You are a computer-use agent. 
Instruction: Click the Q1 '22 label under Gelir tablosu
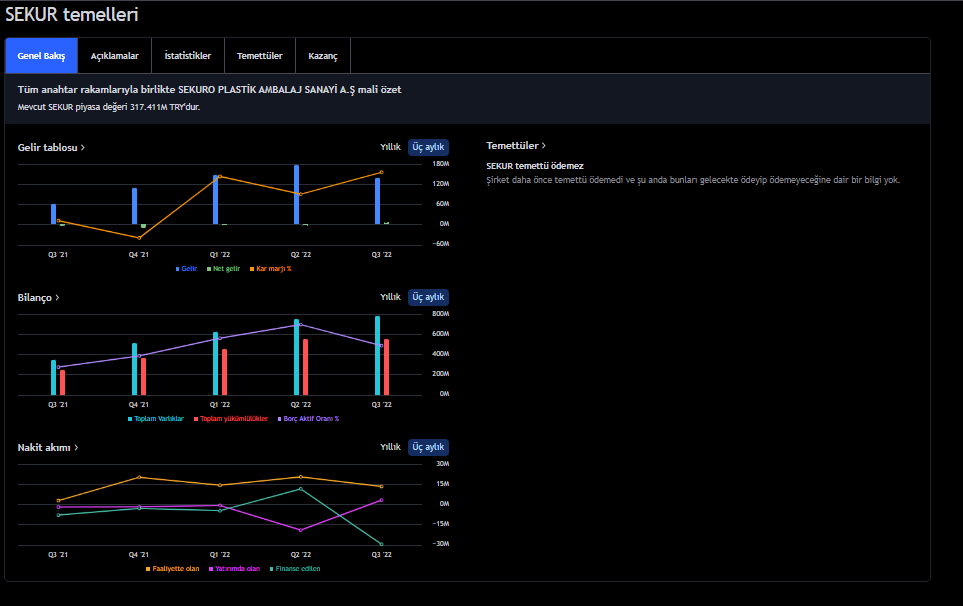220,255
